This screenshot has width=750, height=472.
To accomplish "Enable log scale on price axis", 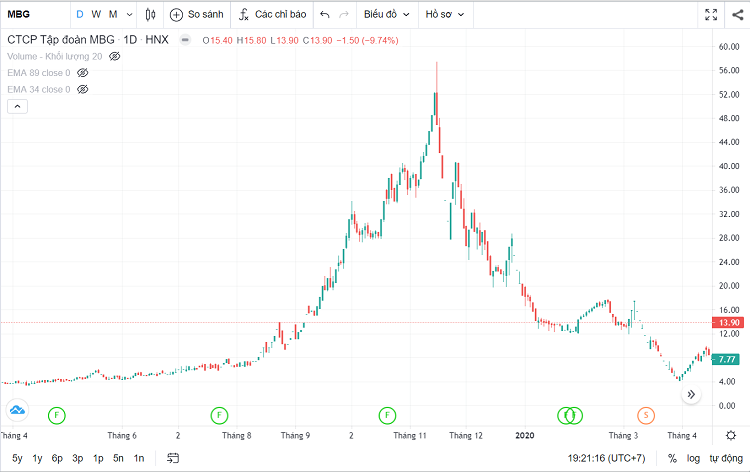I will pos(693,457).
